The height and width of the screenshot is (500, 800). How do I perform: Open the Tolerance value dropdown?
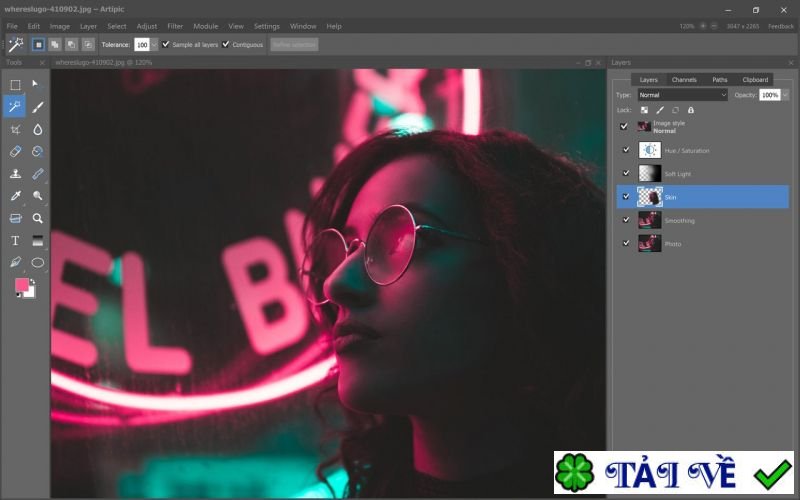coord(154,45)
